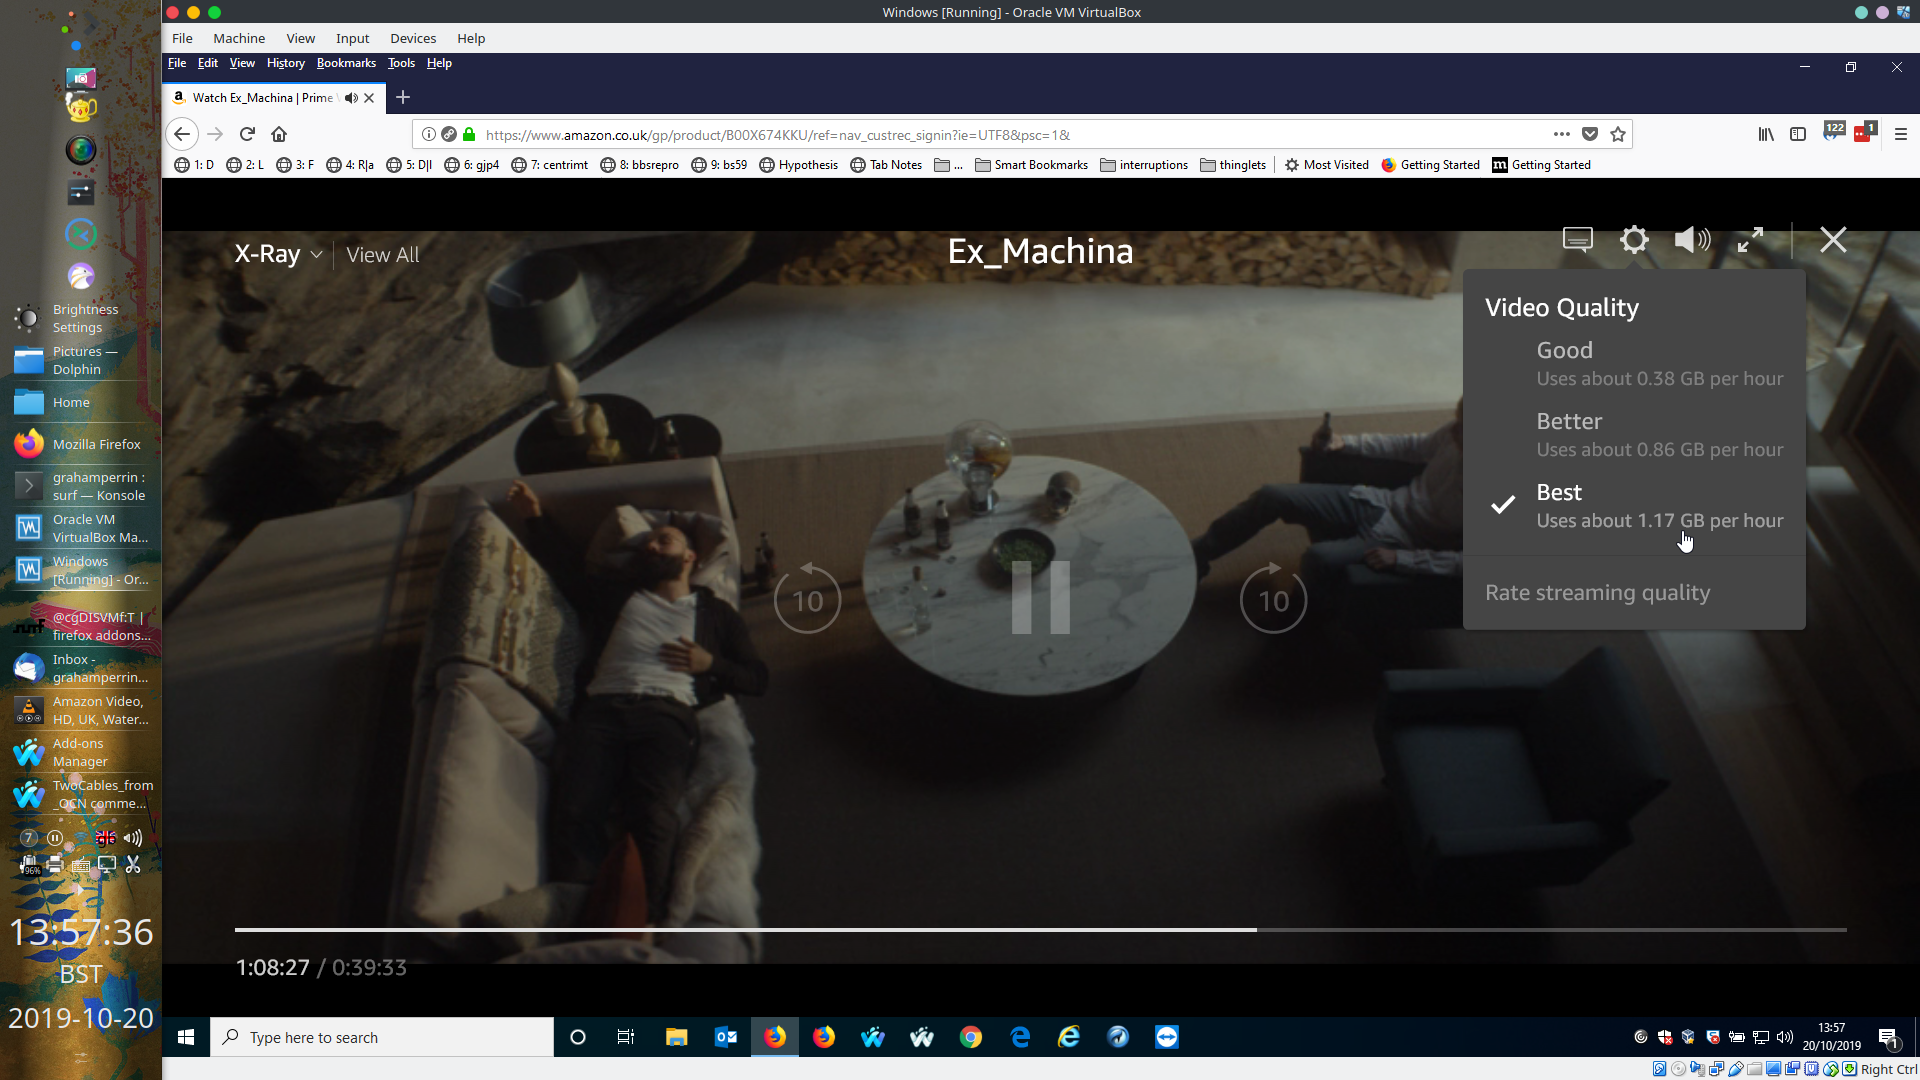Mute the Ex_Machina browser tab audio
Viewport: 1920px width, 1080px height.
click(351, 98)
